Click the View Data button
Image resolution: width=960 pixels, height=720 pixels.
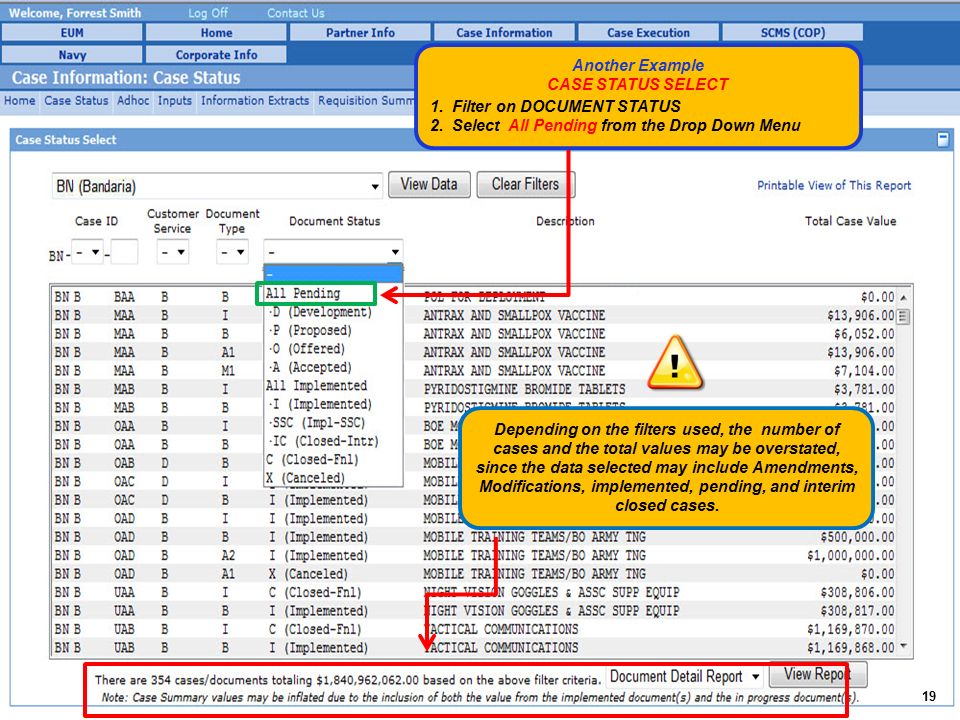pos(429,184)
